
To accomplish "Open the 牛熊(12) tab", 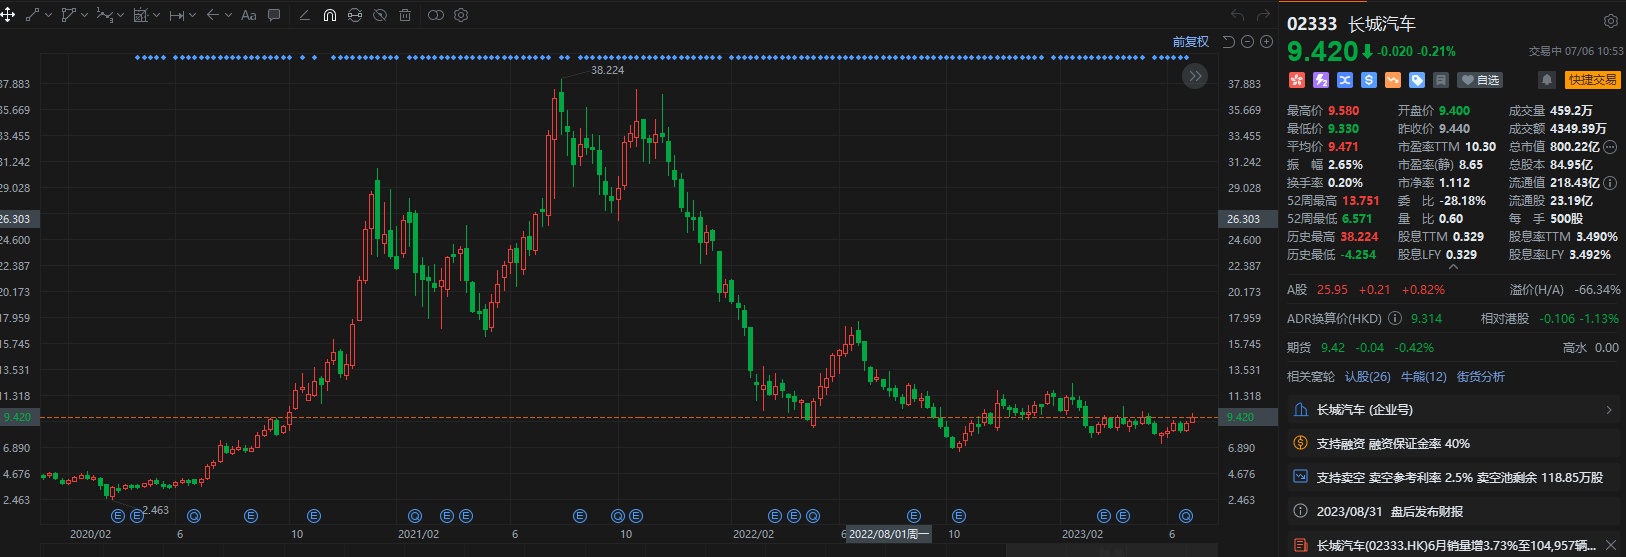I will (x=1423, y=377).
